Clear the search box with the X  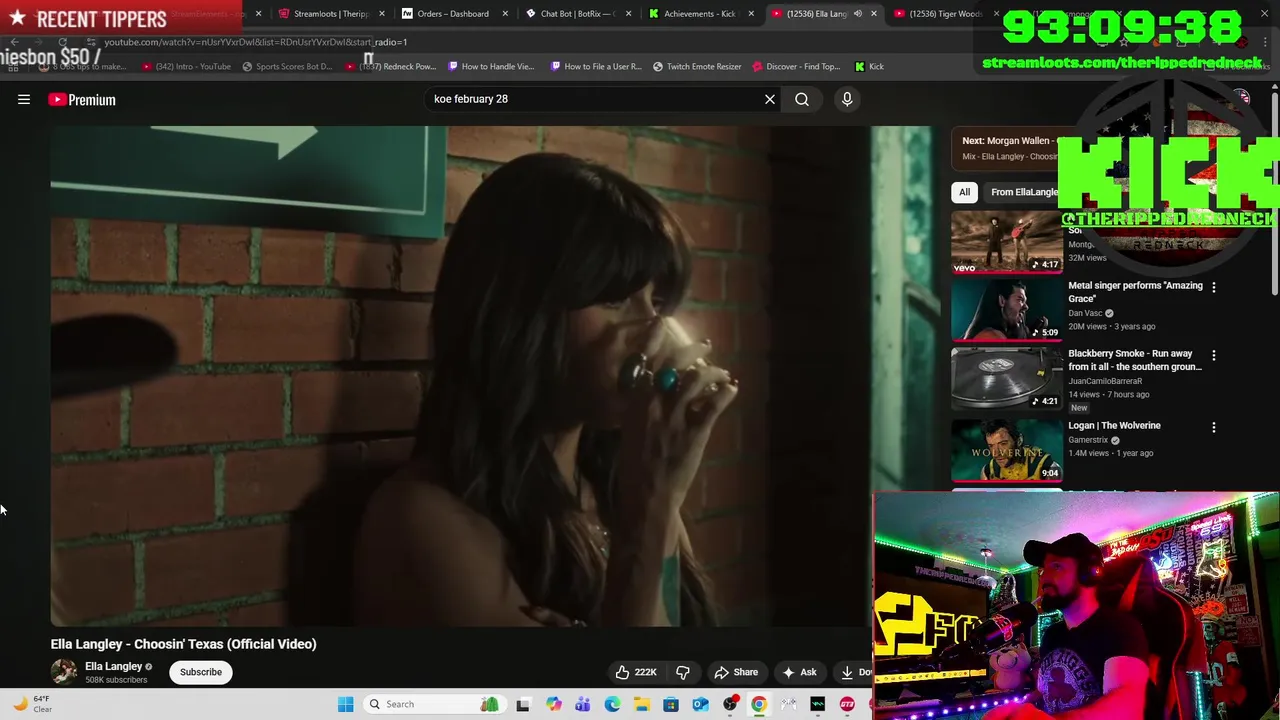point(770,99)
